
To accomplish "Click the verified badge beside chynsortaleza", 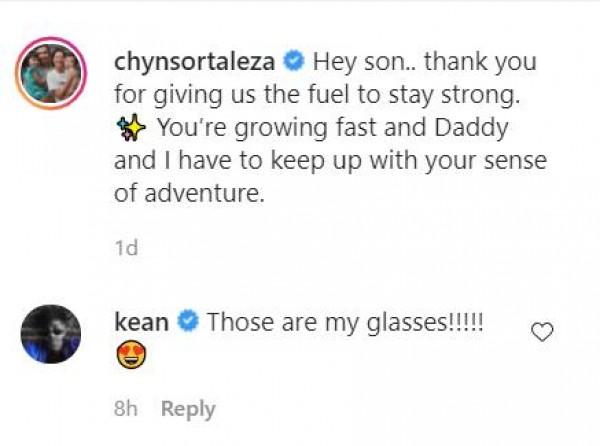I will coord(293,62).
